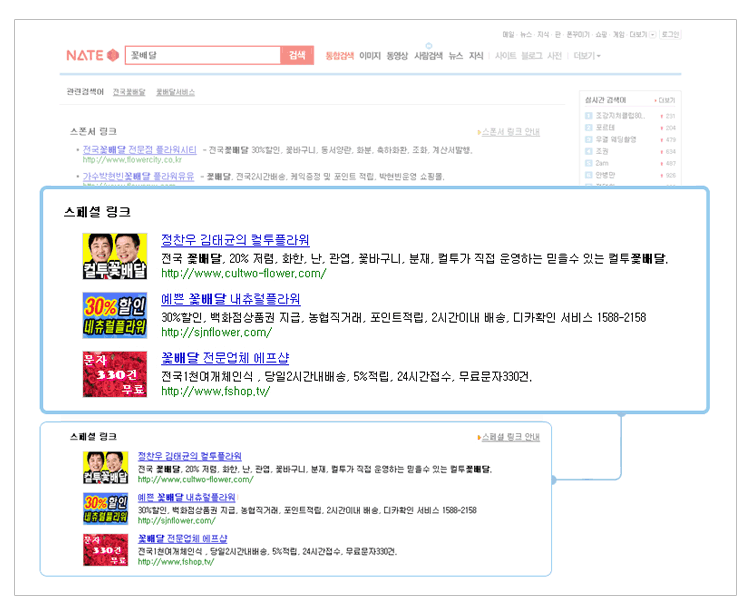
Task: Click the NATE logo
Action: pyautogui.click(x=92, y=55)
